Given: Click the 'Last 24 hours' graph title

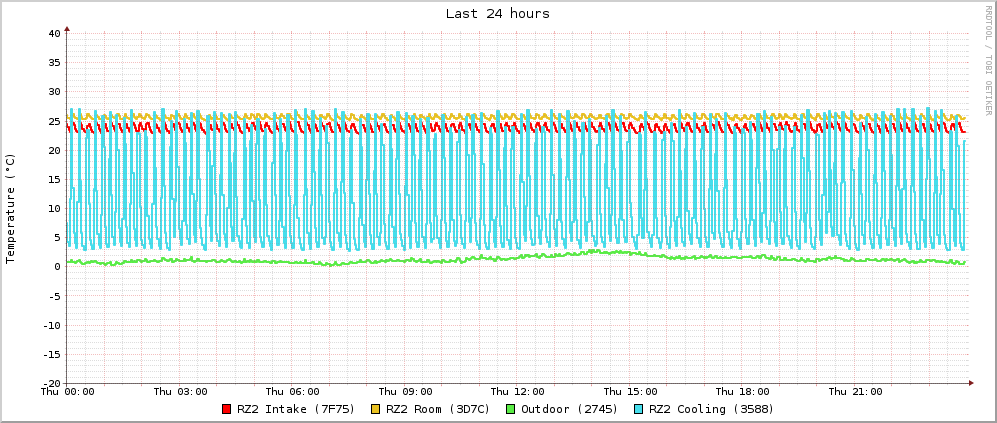Looking at the screenshot, I should click(498, 13).
